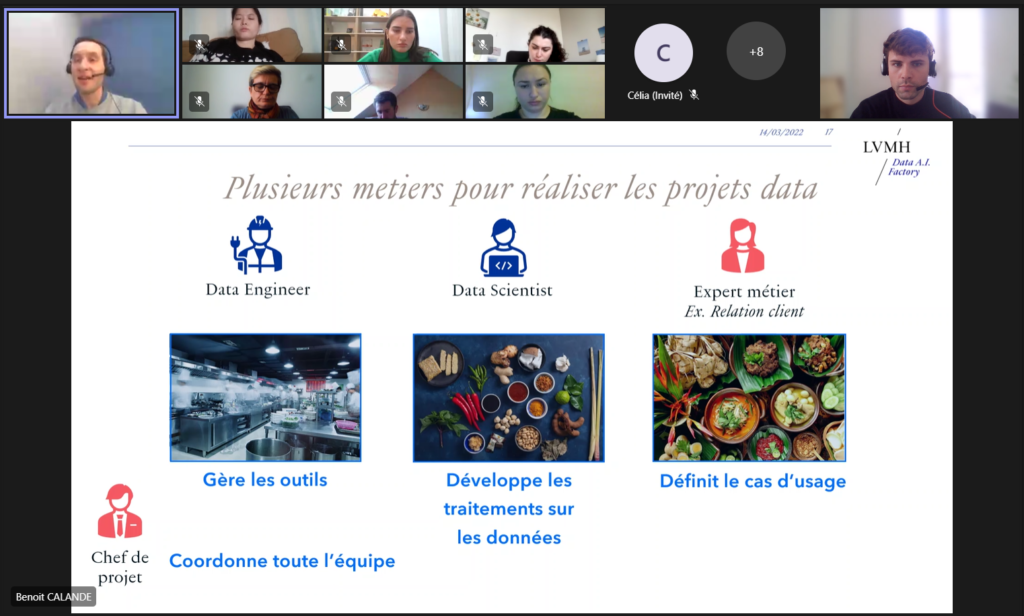Click the "Gère les outils" caption
1024x616 pixels.
(x=265, y=480)
